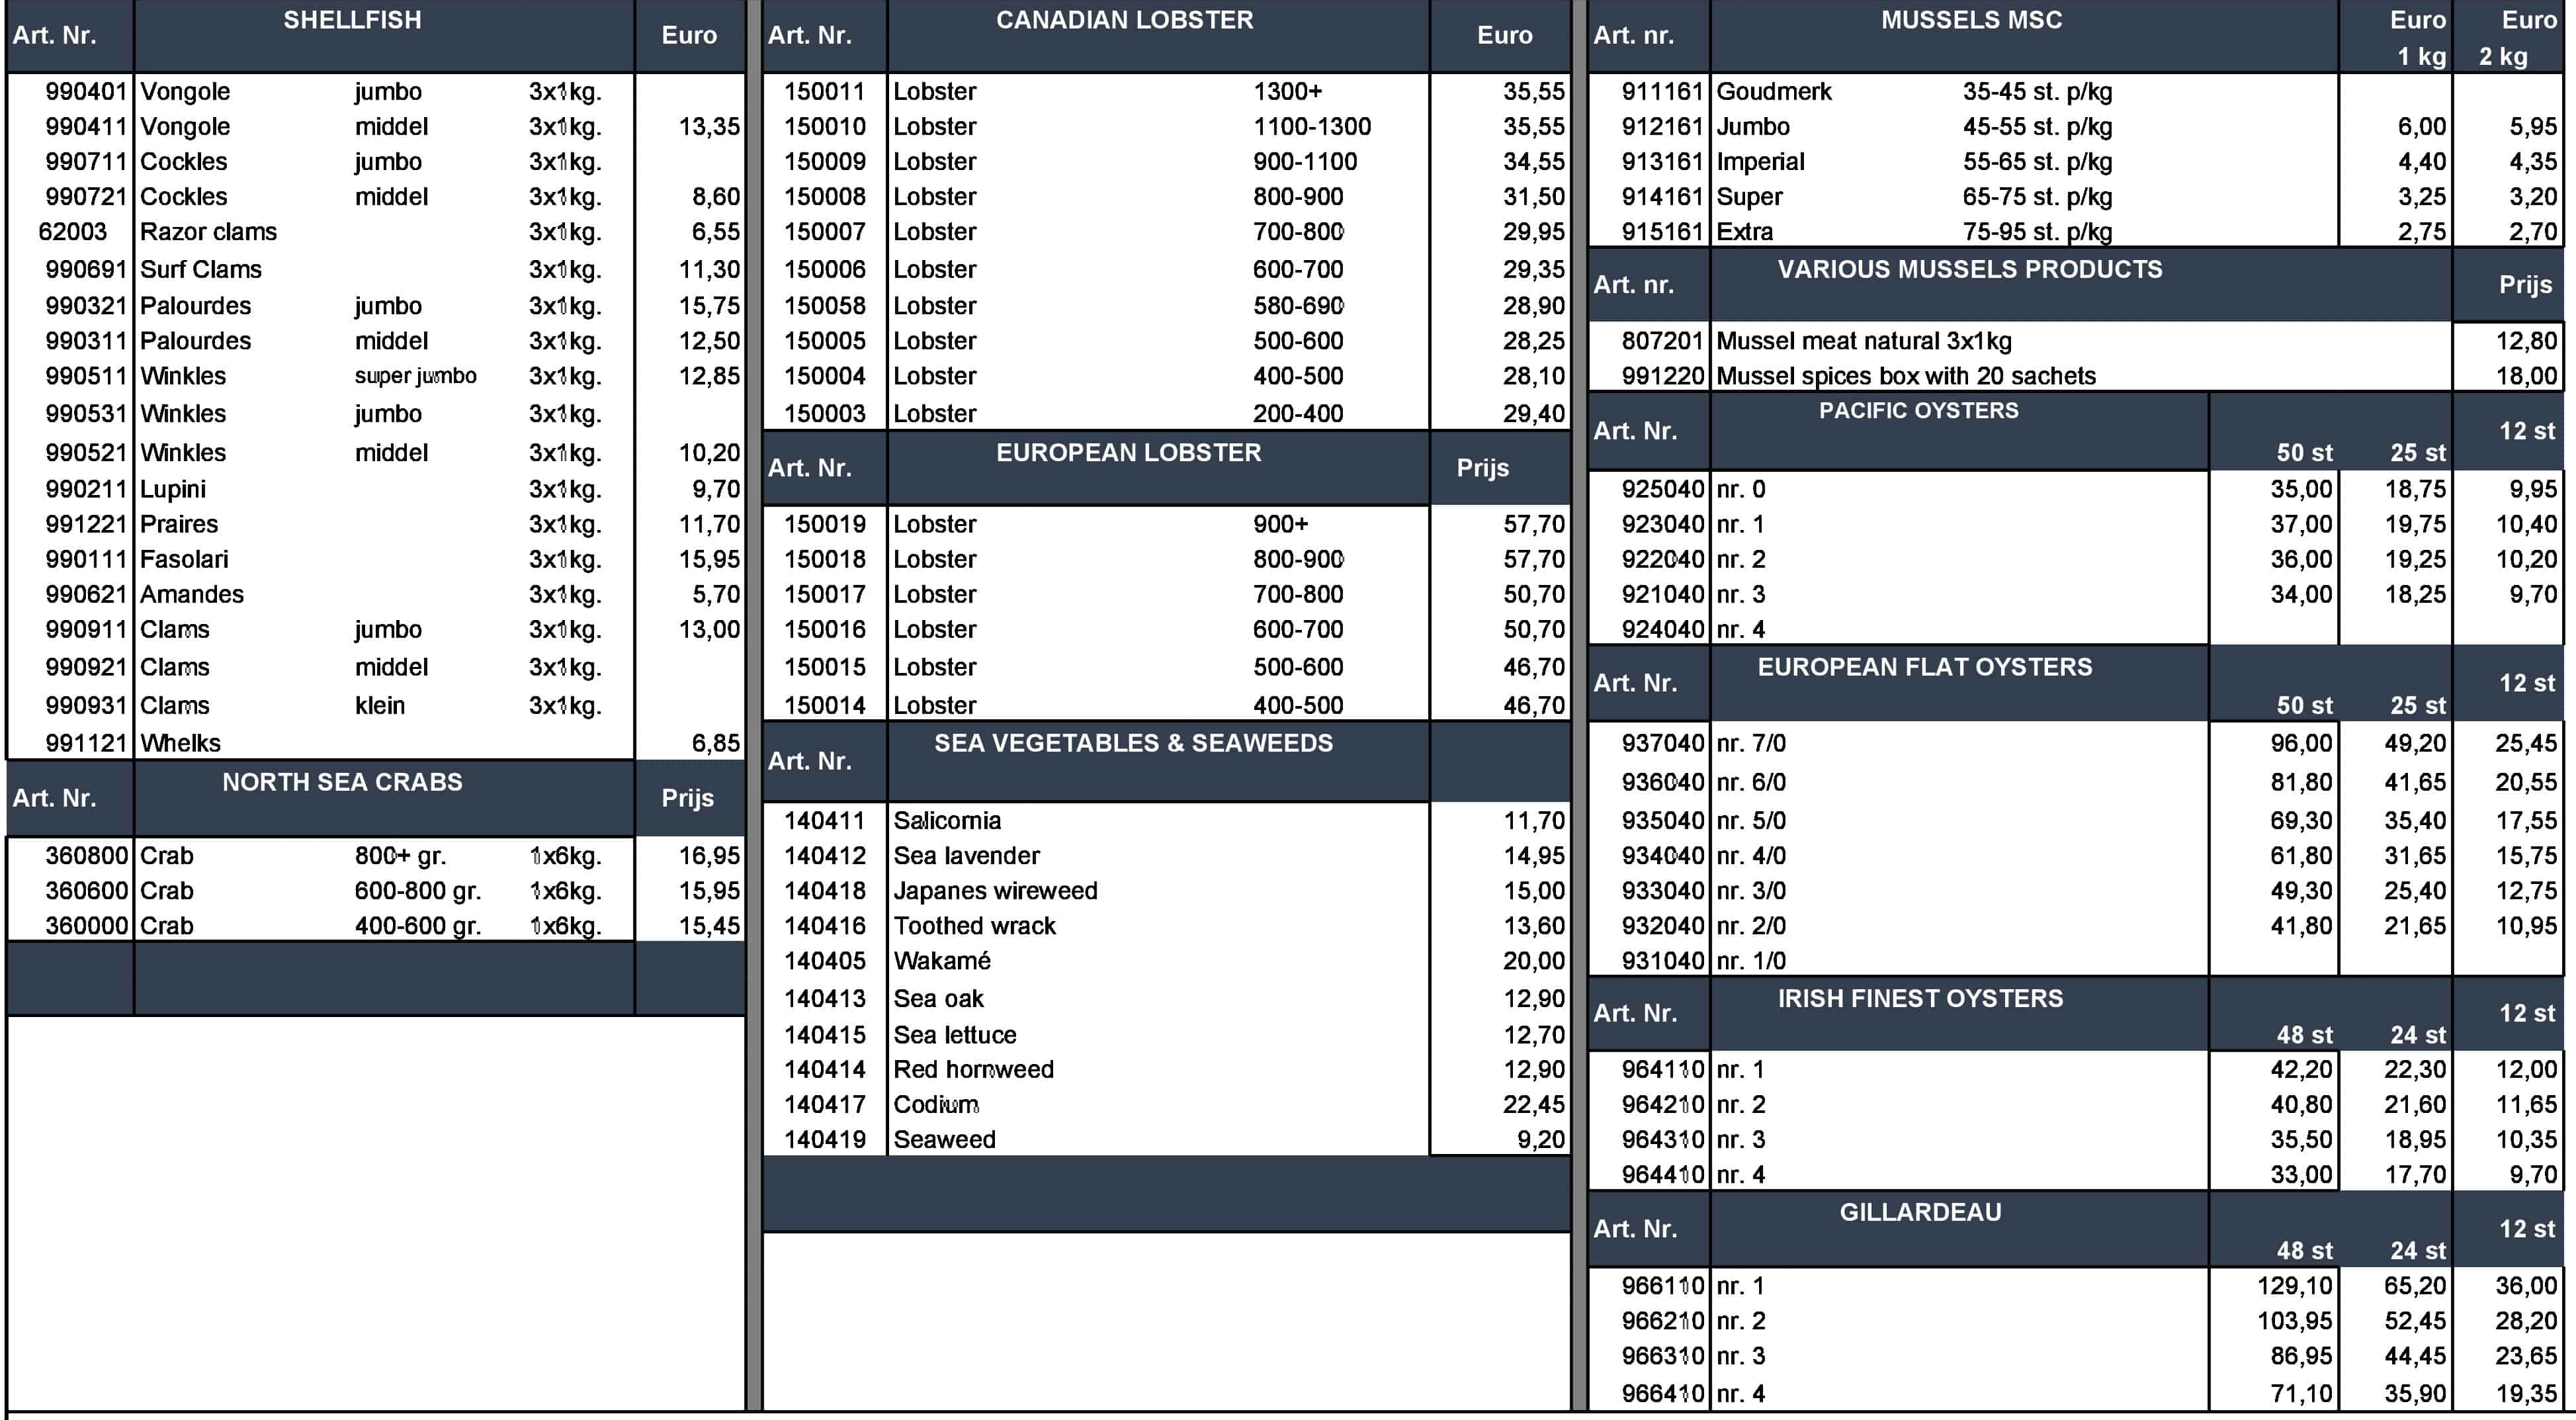This screenshot has height=1420, width=2576.
Task: Select Surf Clams product name
Action: point(200,270)
